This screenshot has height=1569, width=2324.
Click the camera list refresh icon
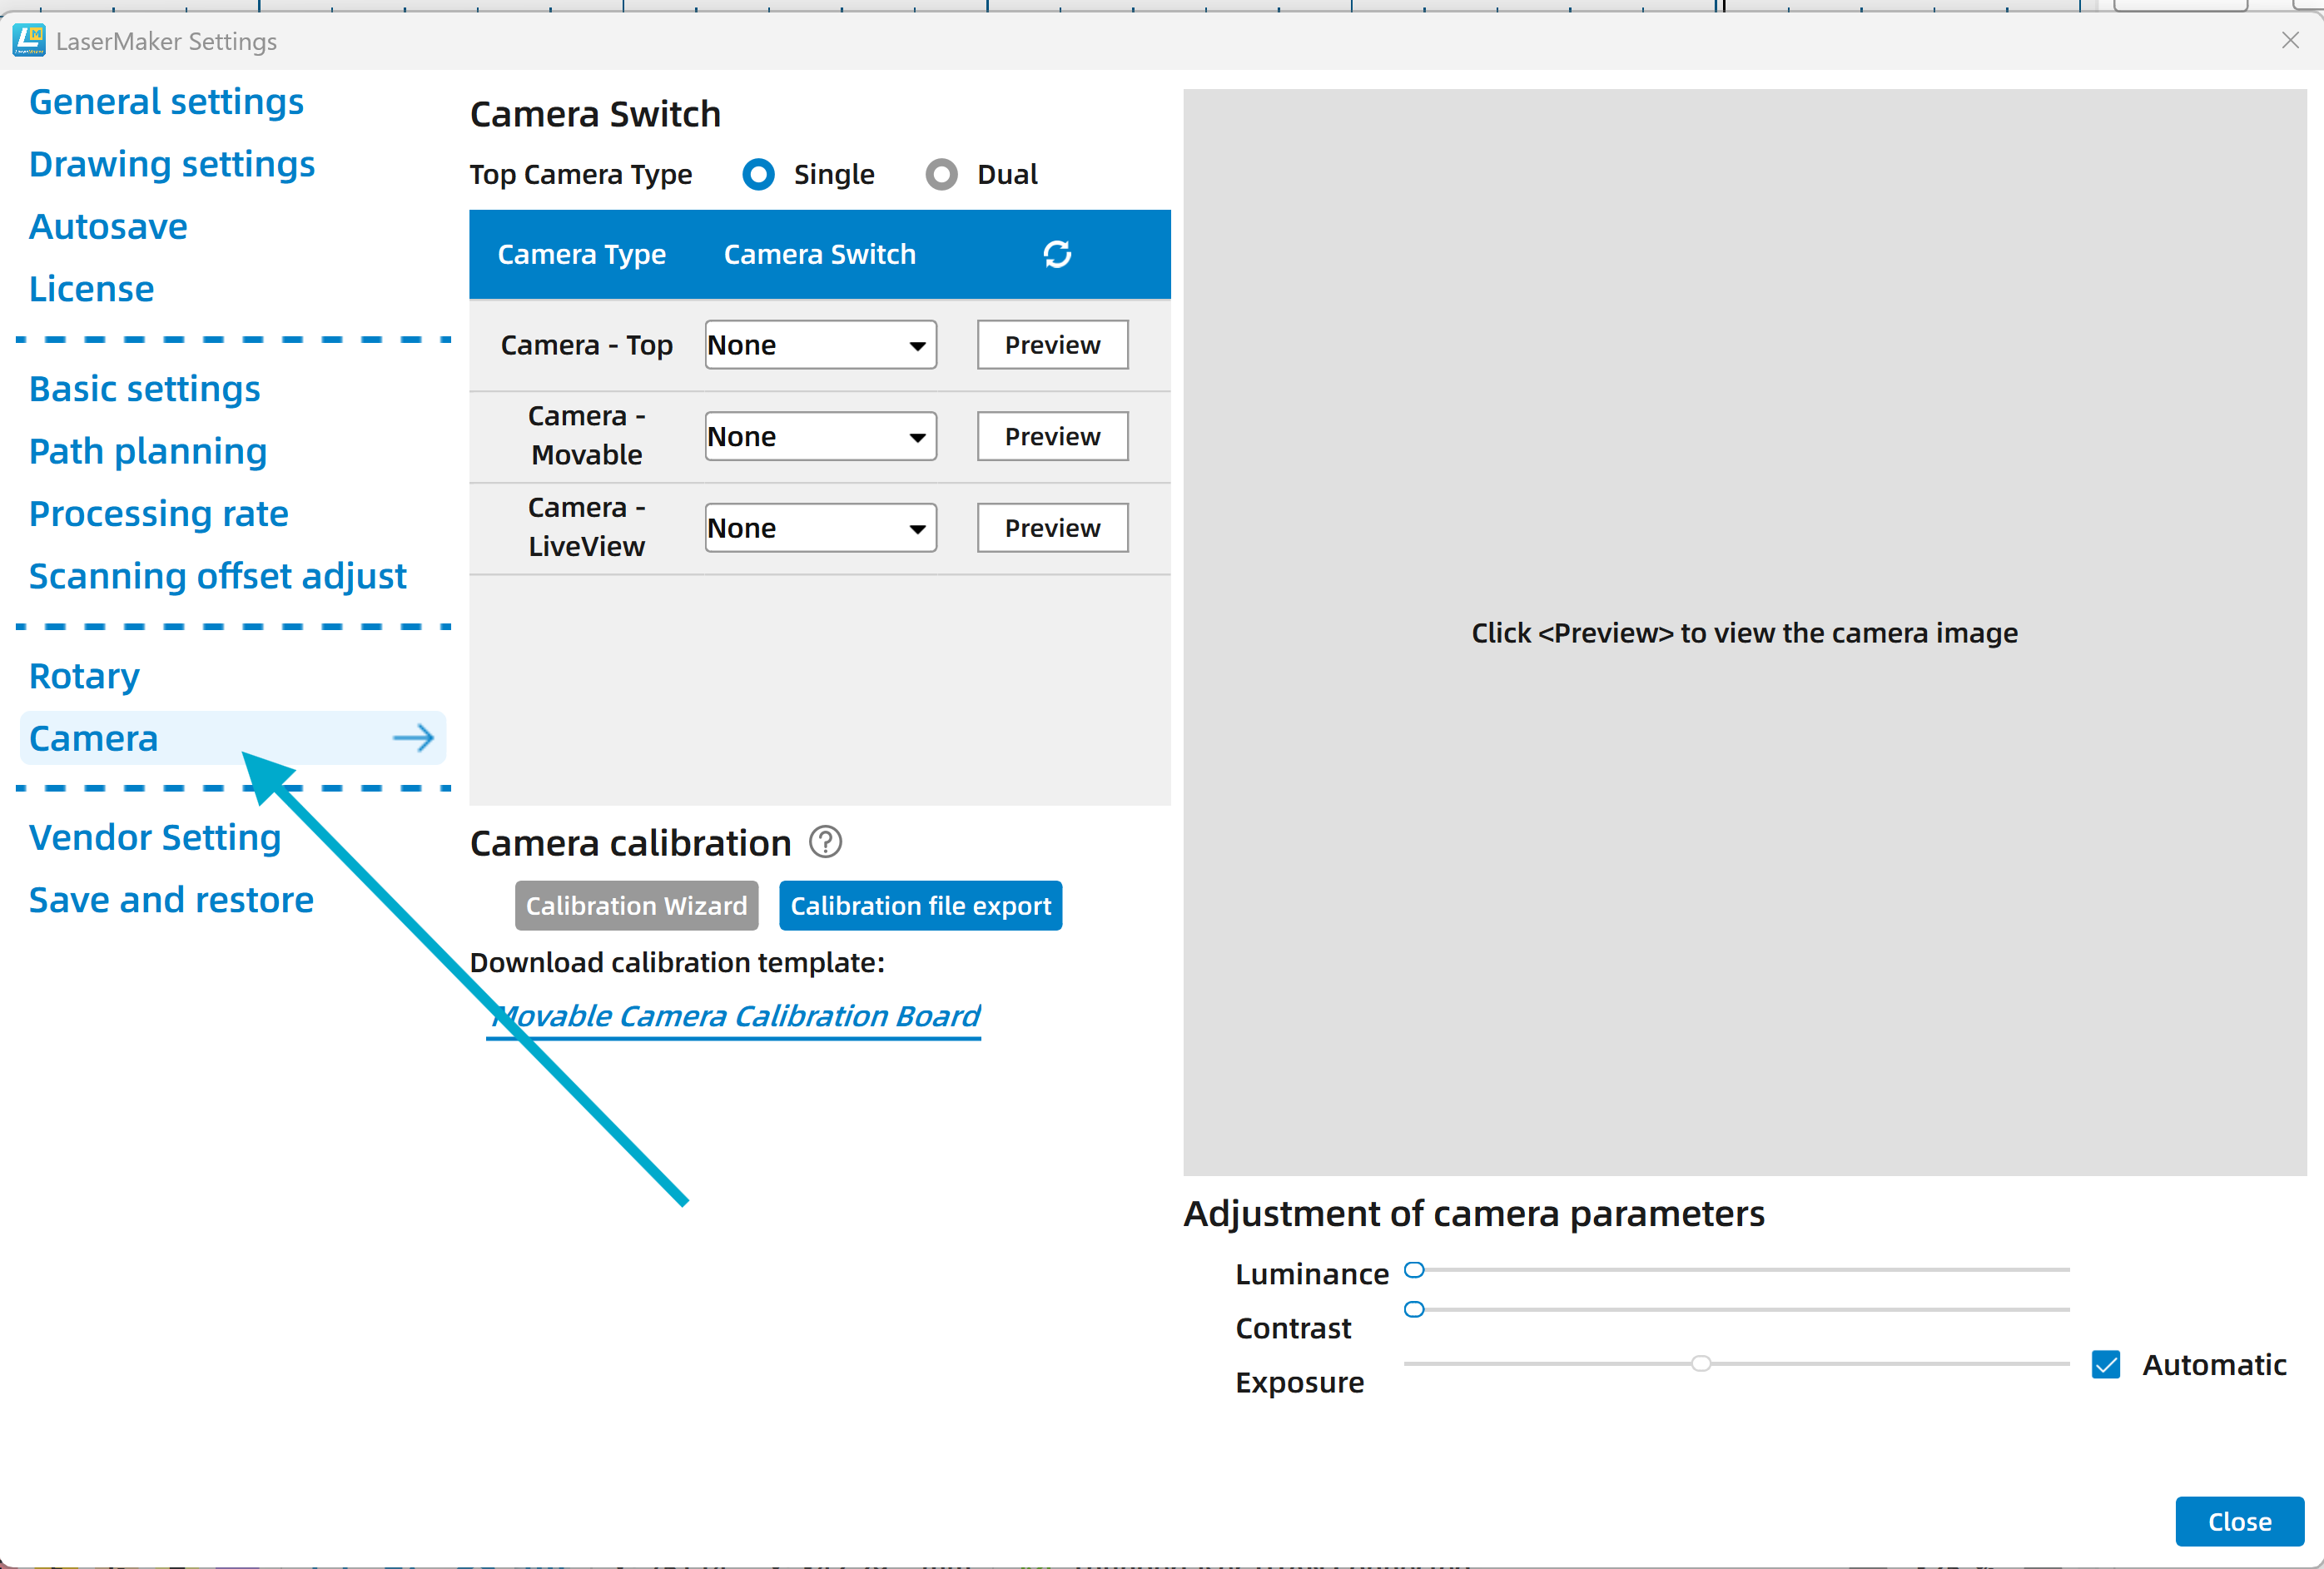pos(1057,254)
